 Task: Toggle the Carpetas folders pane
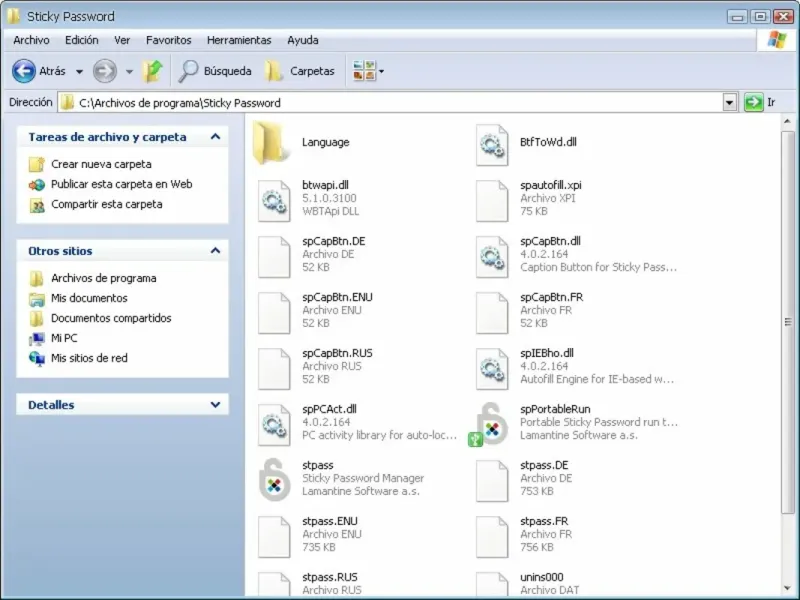click(300, 71)
